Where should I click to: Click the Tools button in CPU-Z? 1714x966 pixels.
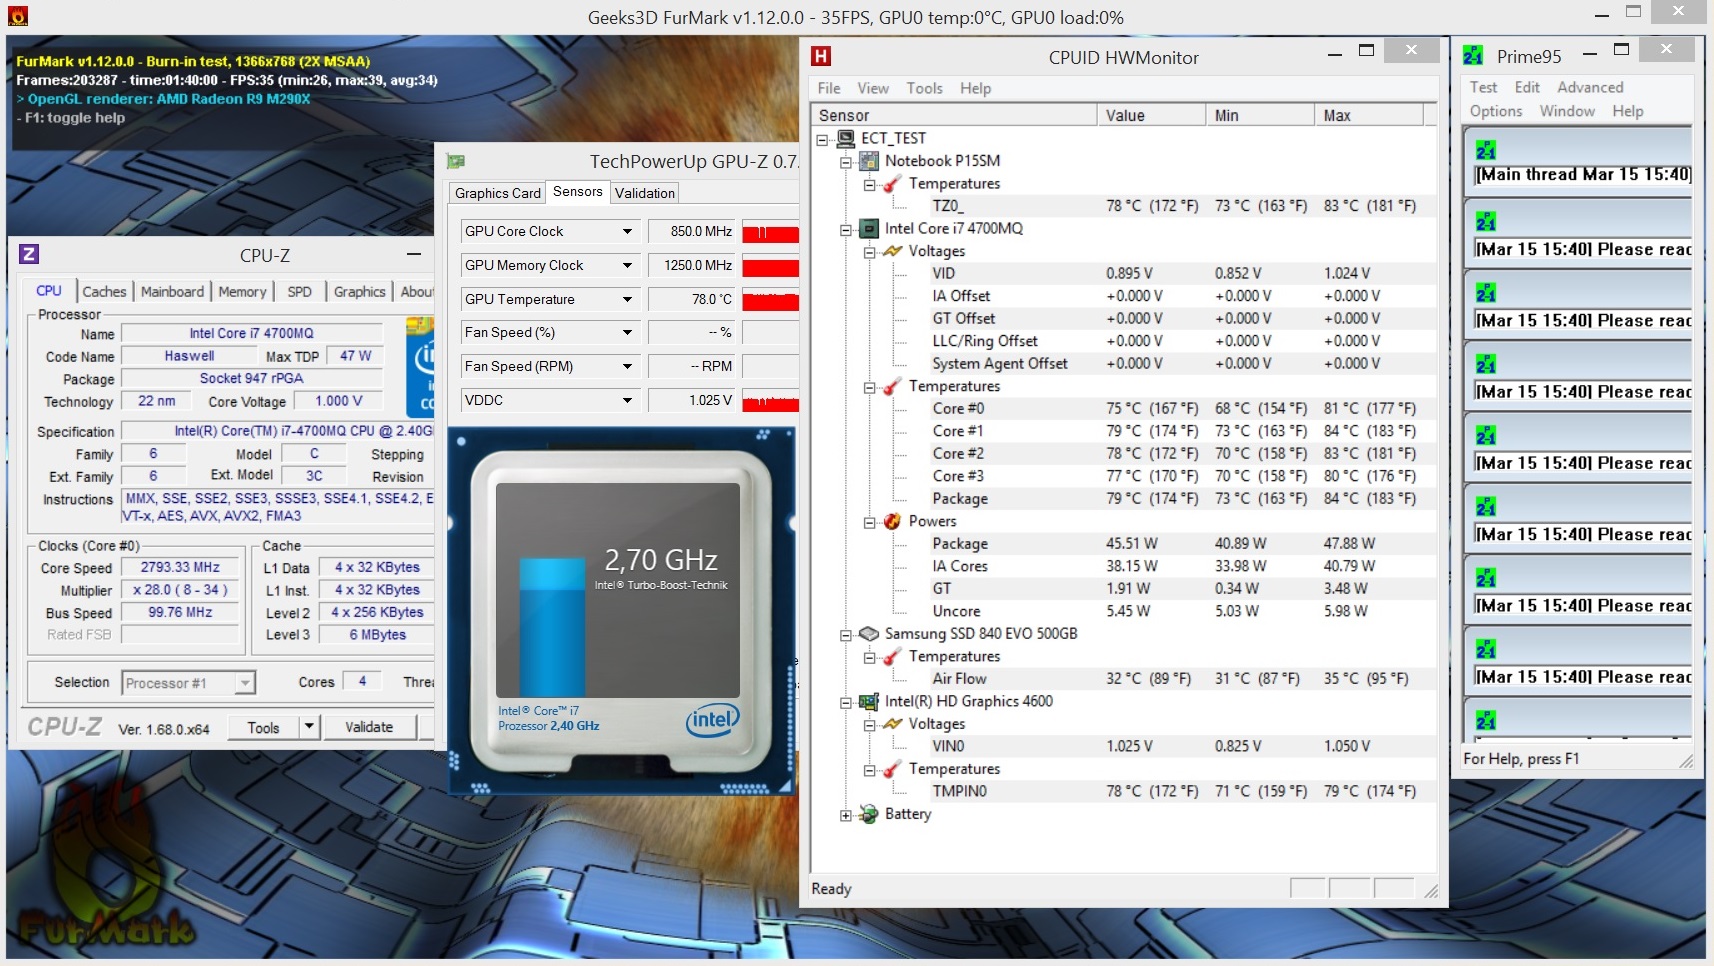264,727
